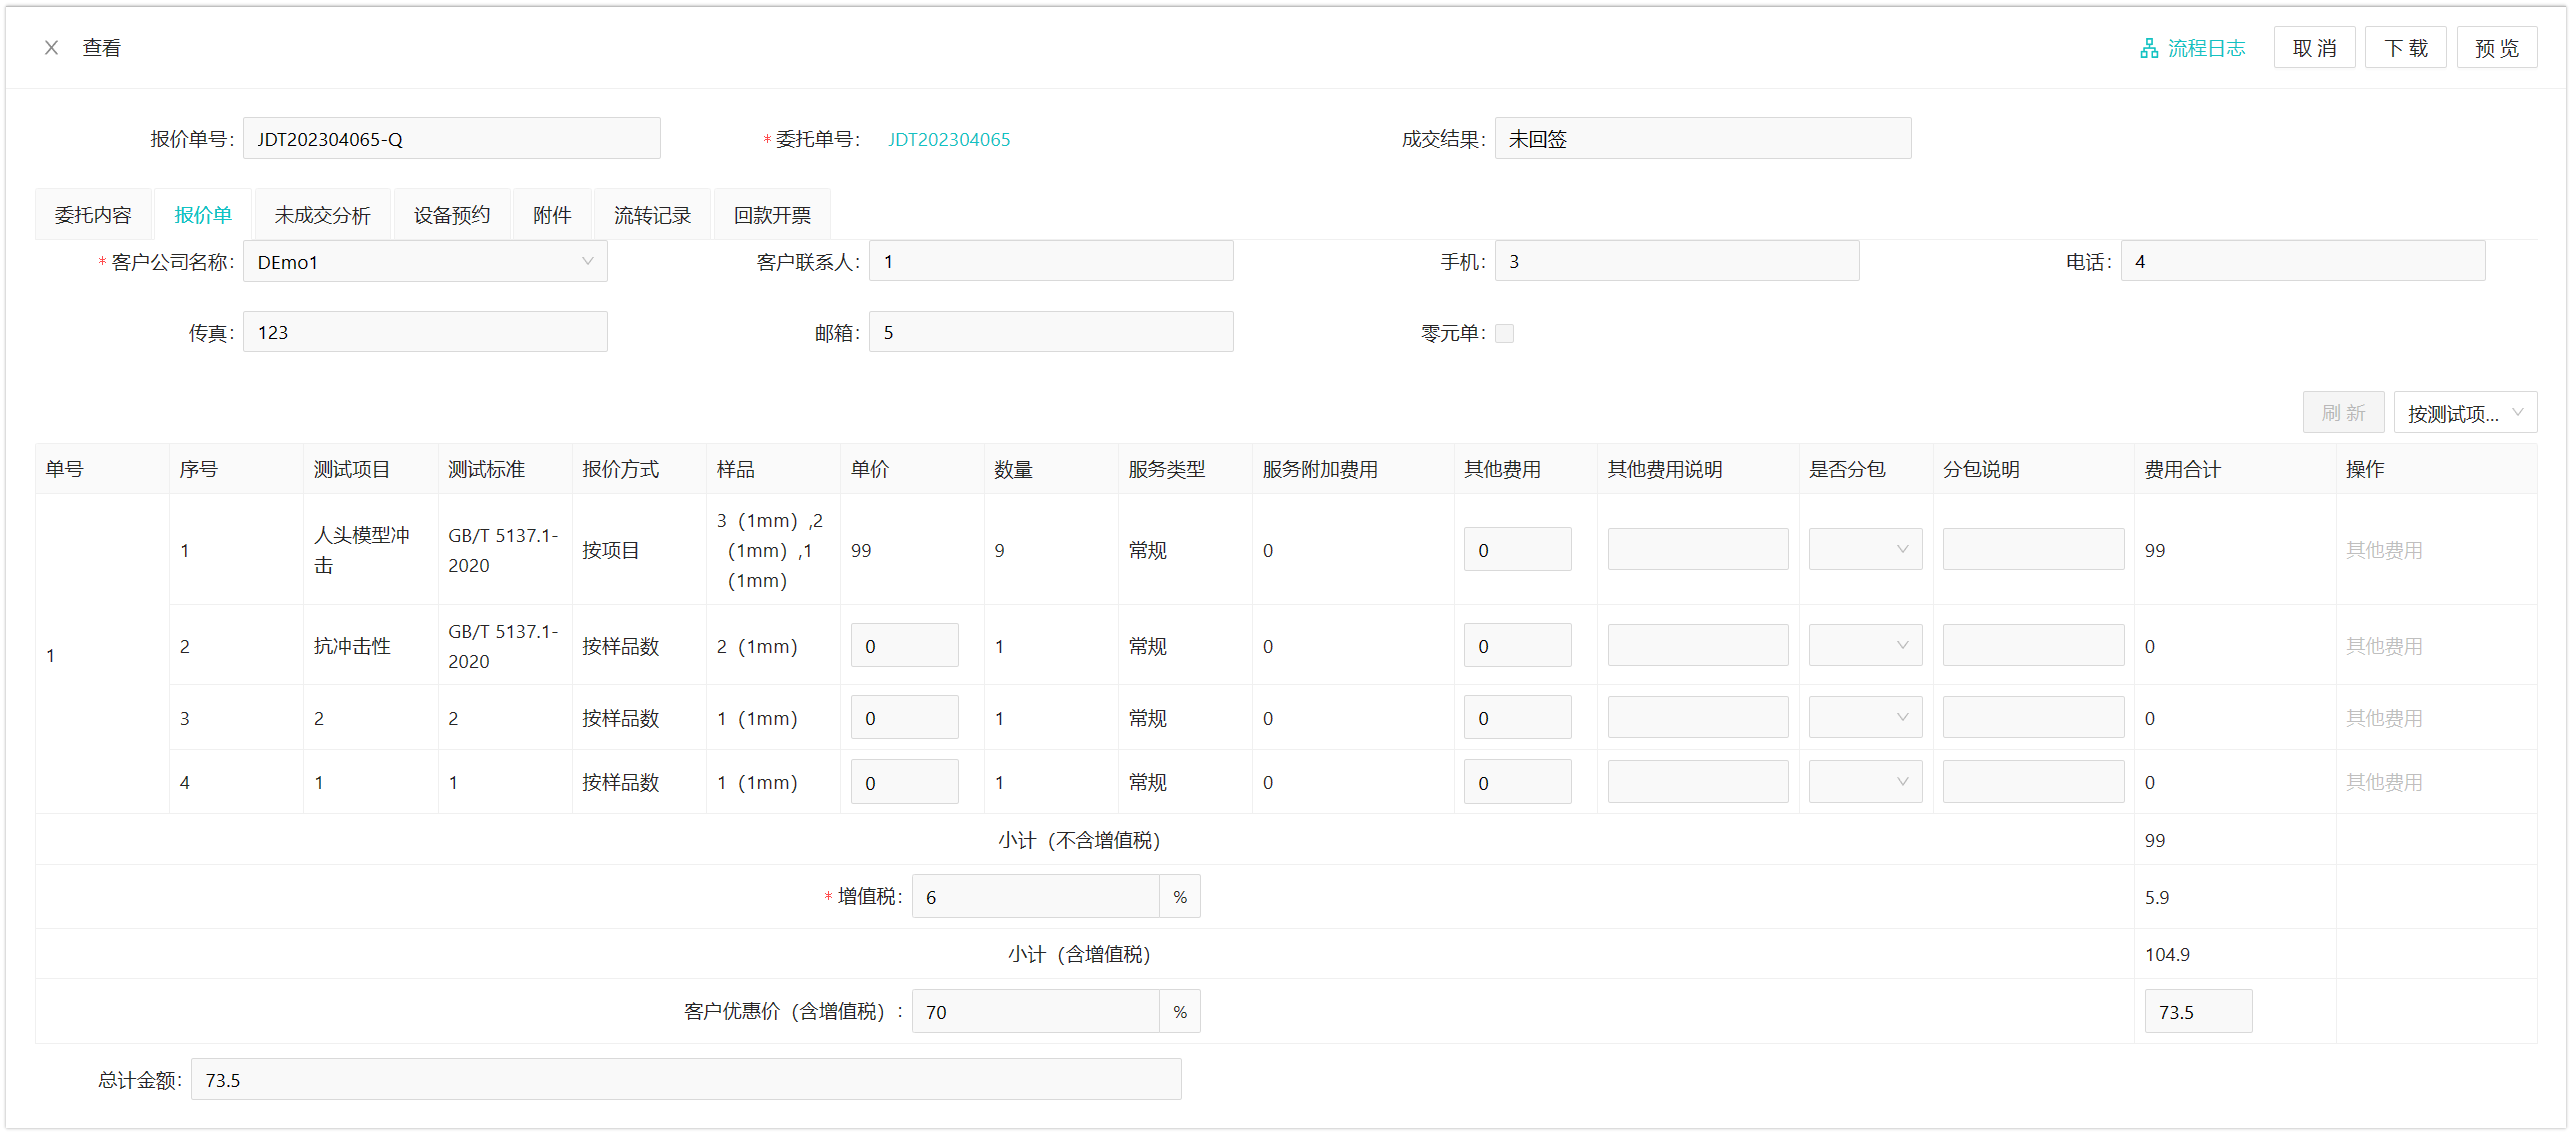2572x1134 pixels.
Task: Click the X close icon beside 查看
Action: pyautogui.click(x=51, y=48)
